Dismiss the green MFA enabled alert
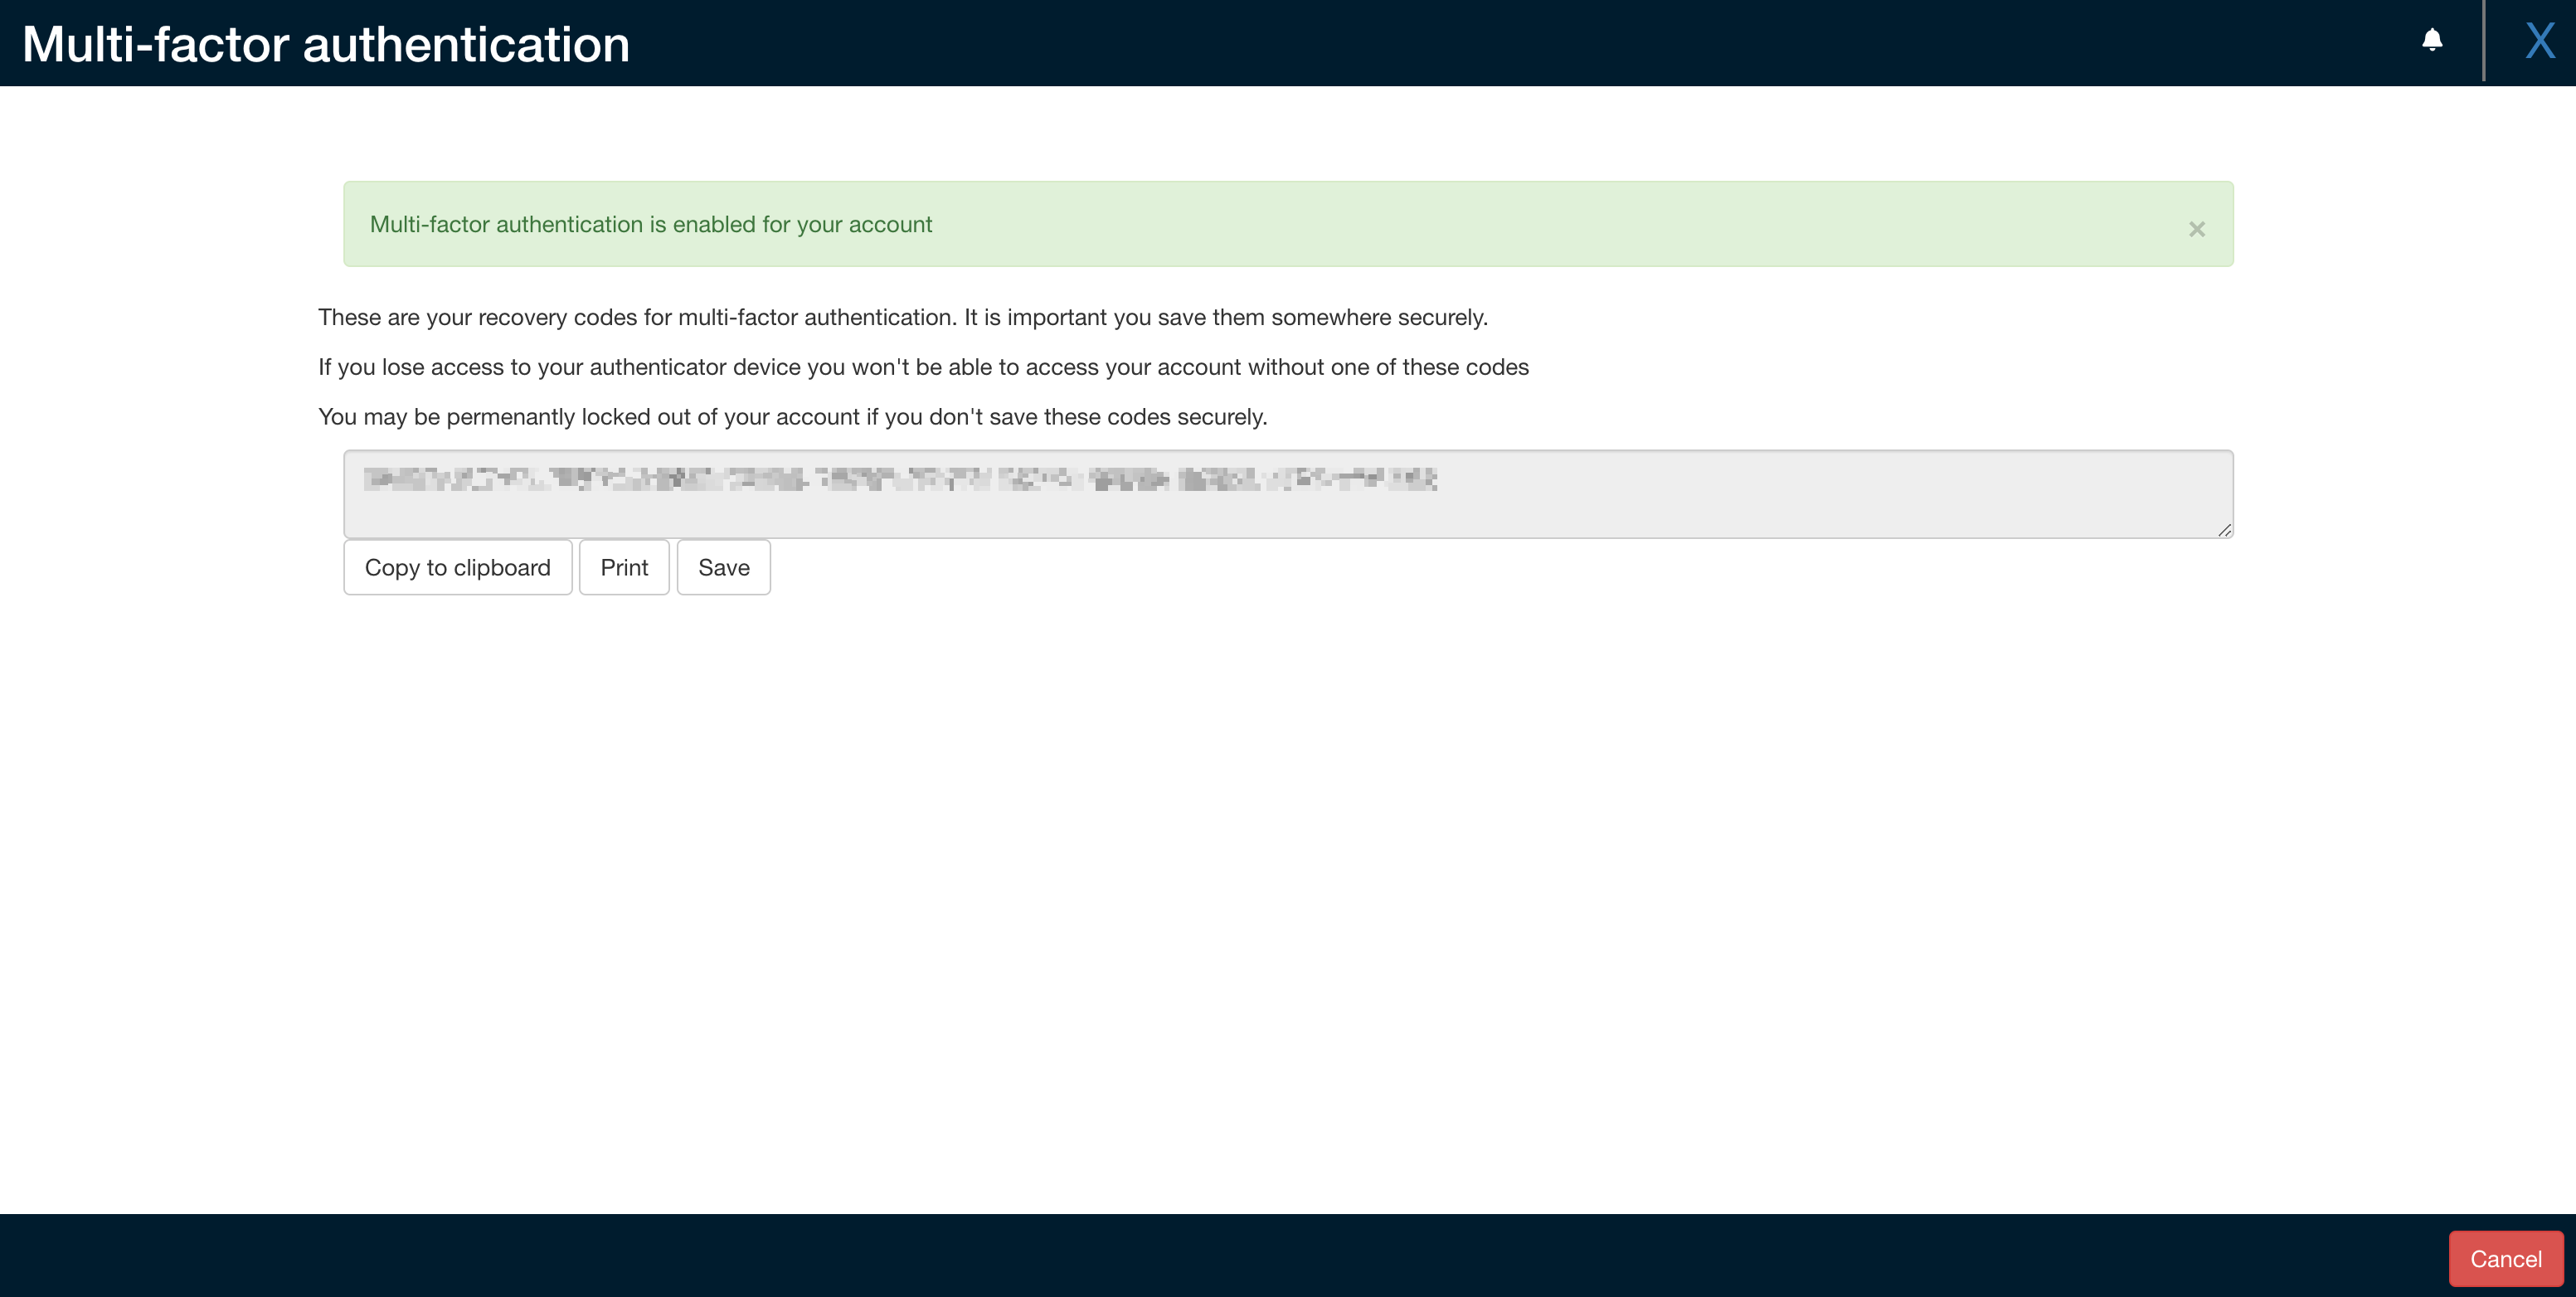Viewport: 2576px width, 1297px height. click(2196, 229)
